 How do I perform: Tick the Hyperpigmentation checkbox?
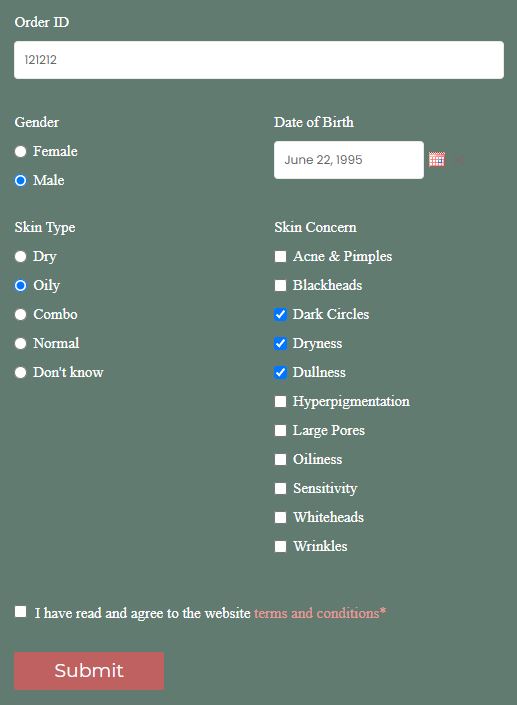pyautogui.click(x=280, y=402)
